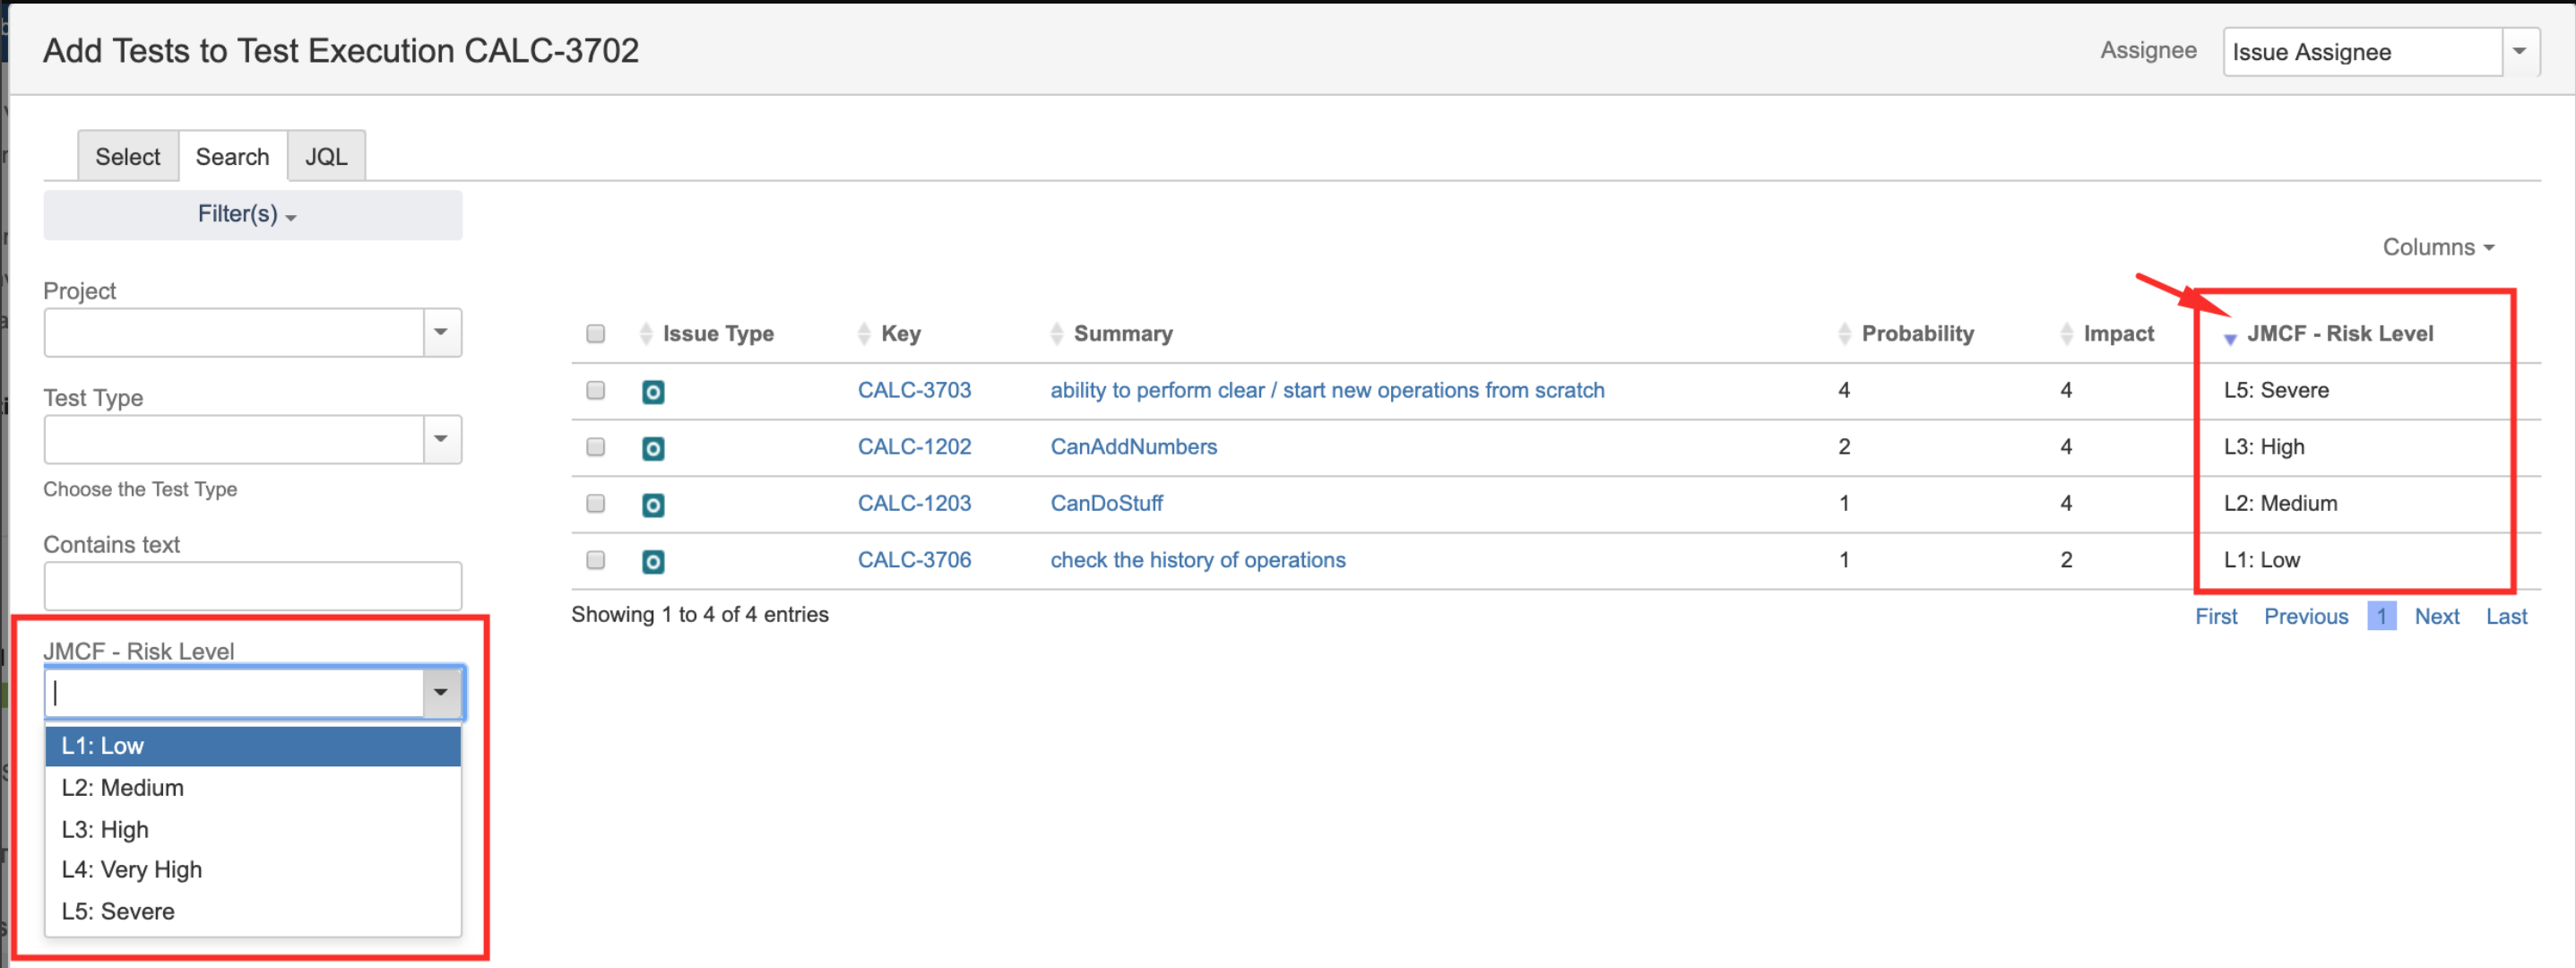The height and width of the screenshot is (968, 2576).
Task: Open the CALC-3703 issue link
Action: [x=914, y=390]
